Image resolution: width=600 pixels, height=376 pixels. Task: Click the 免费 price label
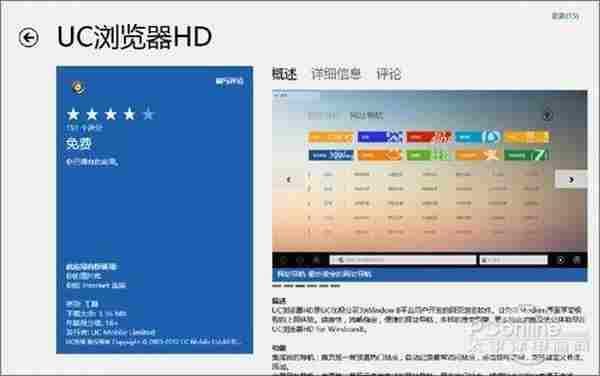click(x=79, y=144)
